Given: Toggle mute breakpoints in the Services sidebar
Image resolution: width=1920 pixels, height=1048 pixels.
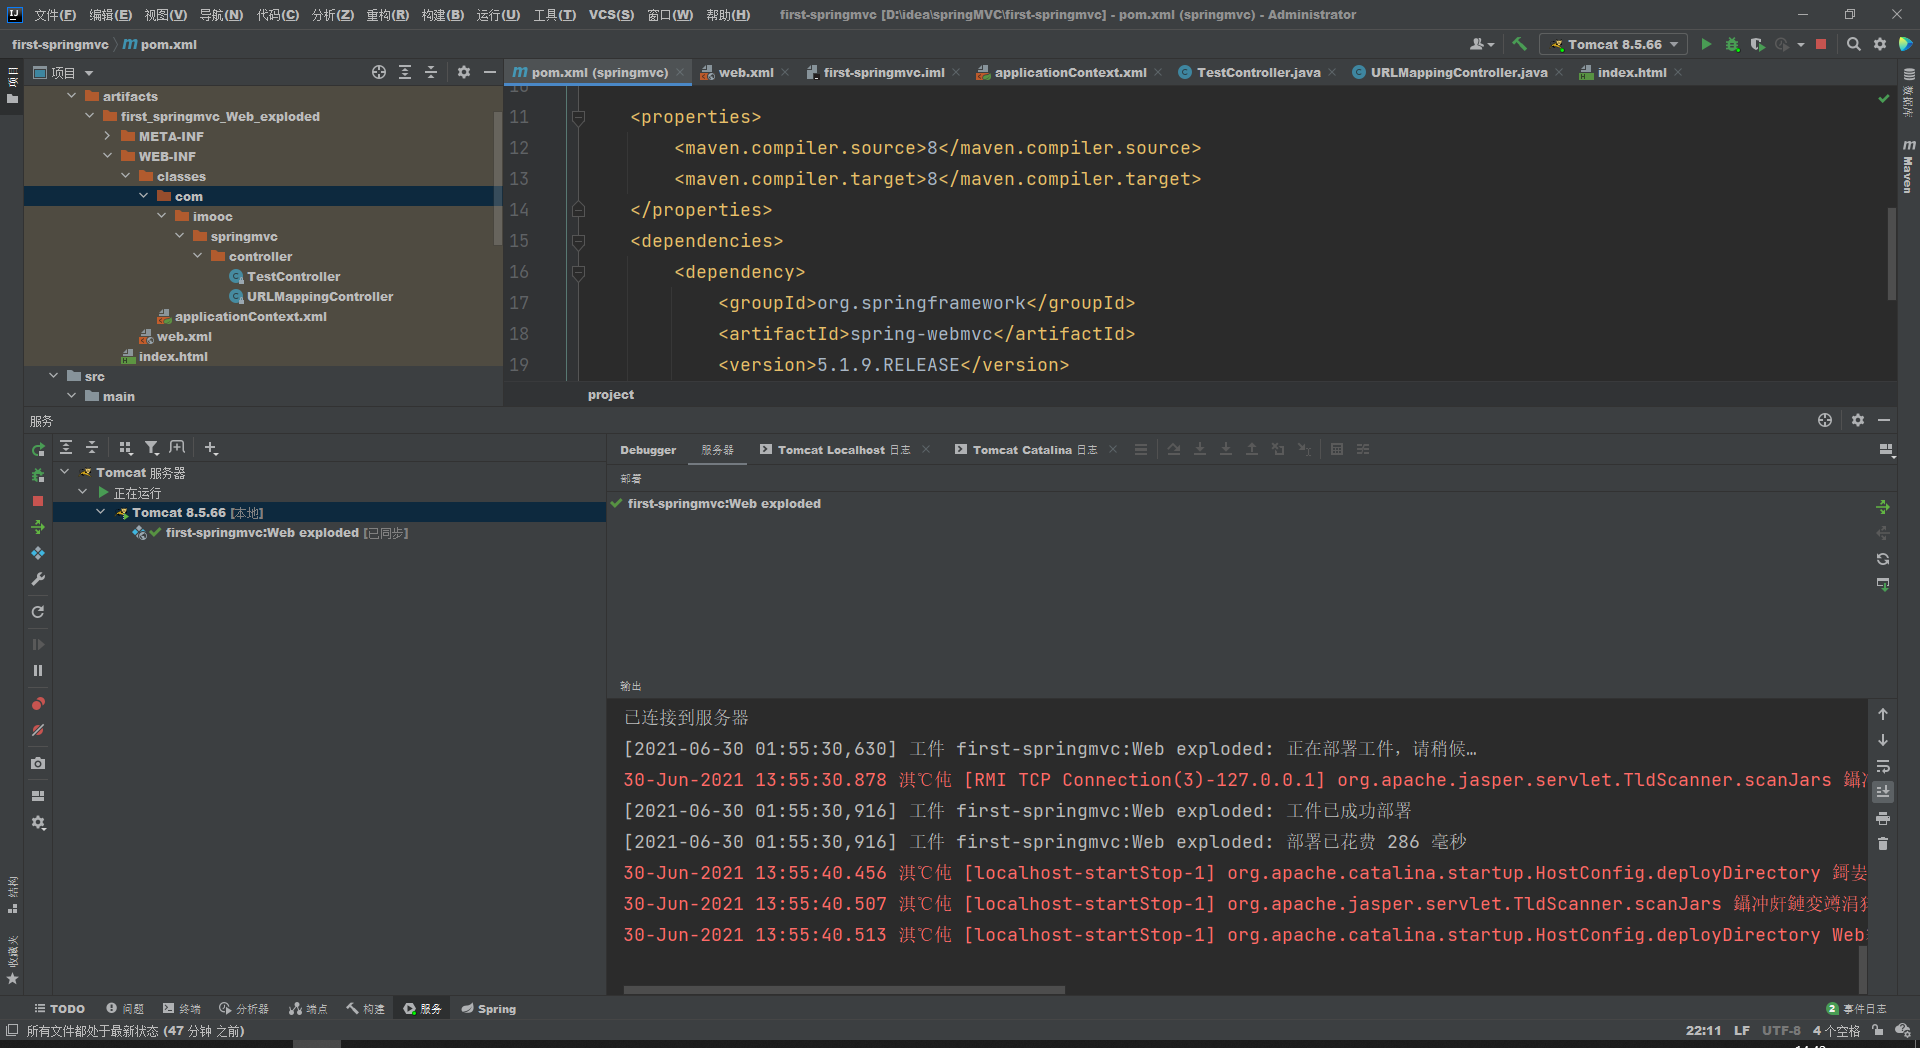Looking at the screenshot, I should point(38,730).
